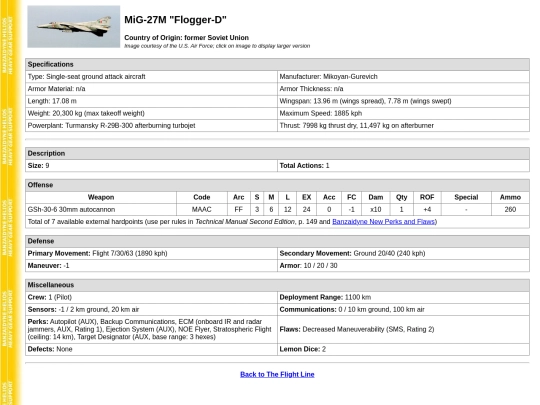Select 'Length: 17.08 m' cell
Viewport: 540px width, 405px height.
click(151, 101)
